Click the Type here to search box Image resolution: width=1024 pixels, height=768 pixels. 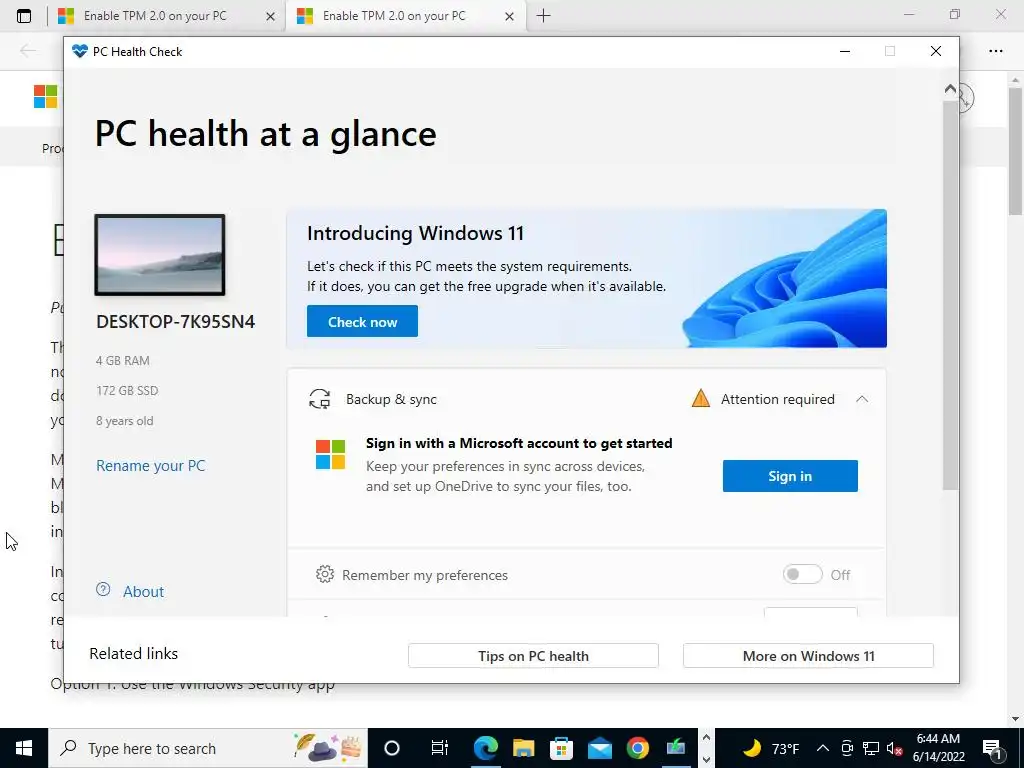tap(208, 748)
